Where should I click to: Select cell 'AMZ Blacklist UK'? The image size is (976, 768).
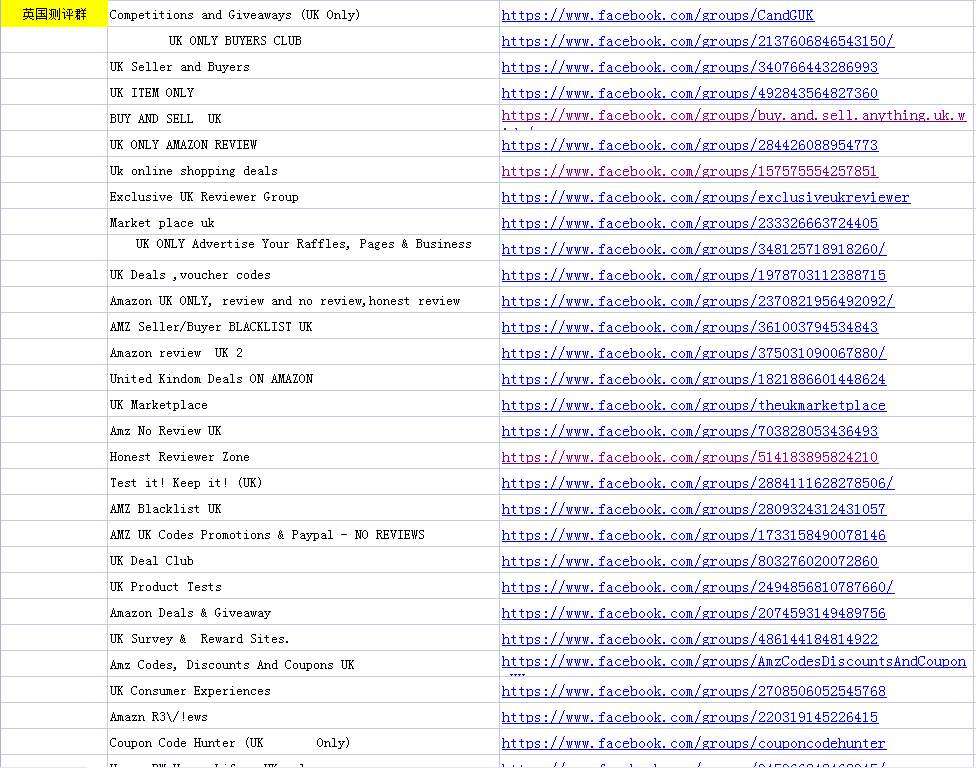(x=303, y=508)
